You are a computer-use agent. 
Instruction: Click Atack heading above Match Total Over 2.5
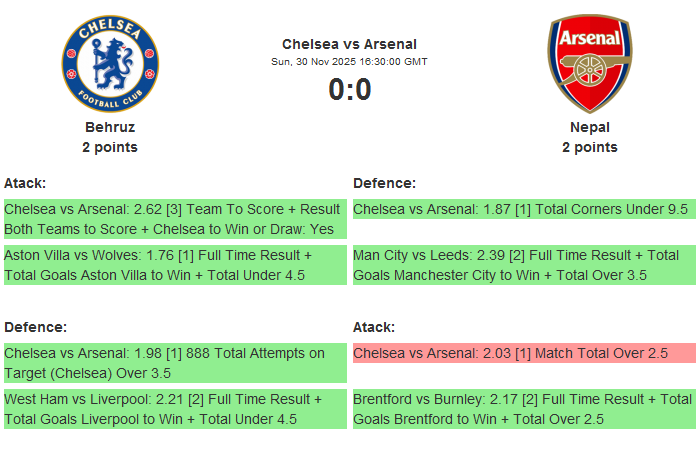[374, 327]
